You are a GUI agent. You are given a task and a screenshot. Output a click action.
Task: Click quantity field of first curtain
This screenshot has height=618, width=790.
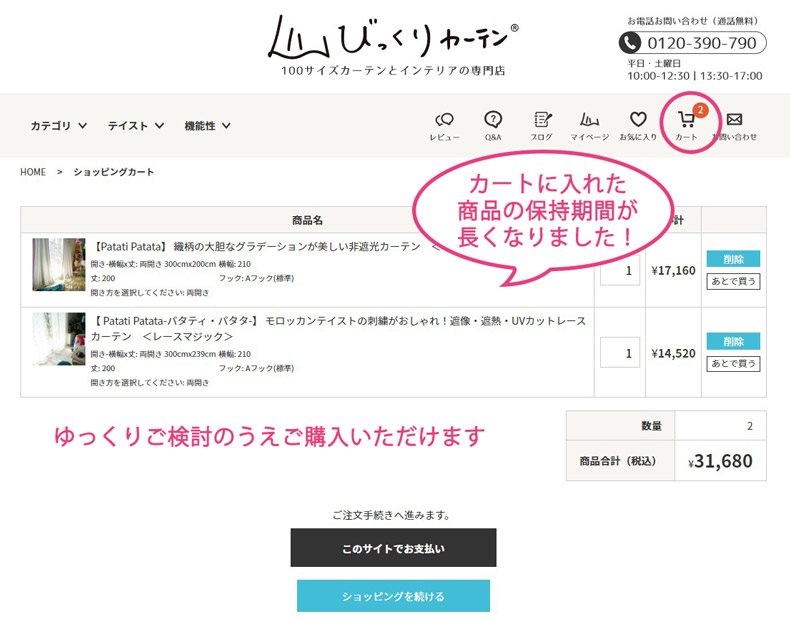click(619, 270)
